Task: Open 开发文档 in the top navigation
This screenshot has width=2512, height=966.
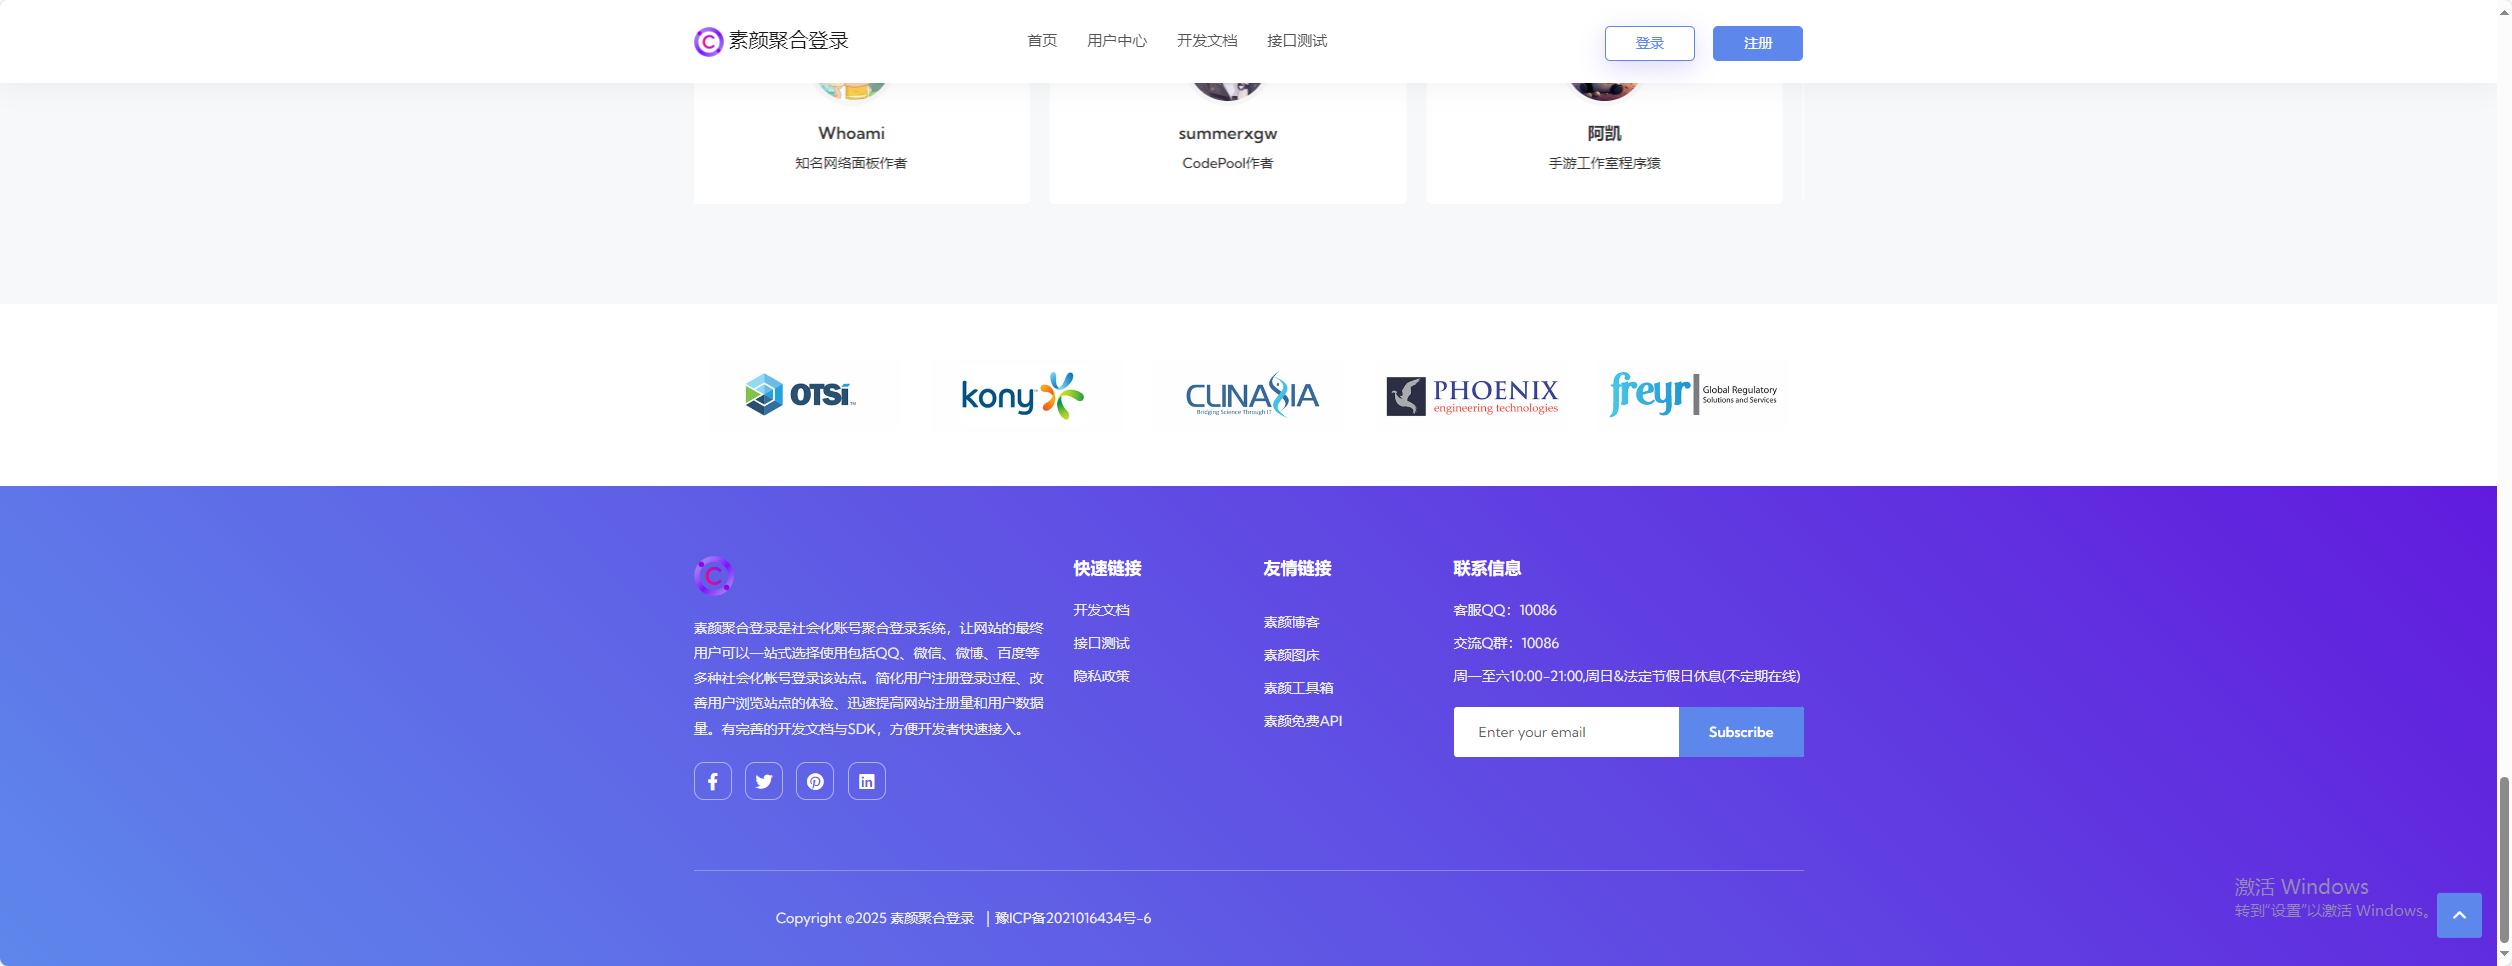Action: point(1207,41)
